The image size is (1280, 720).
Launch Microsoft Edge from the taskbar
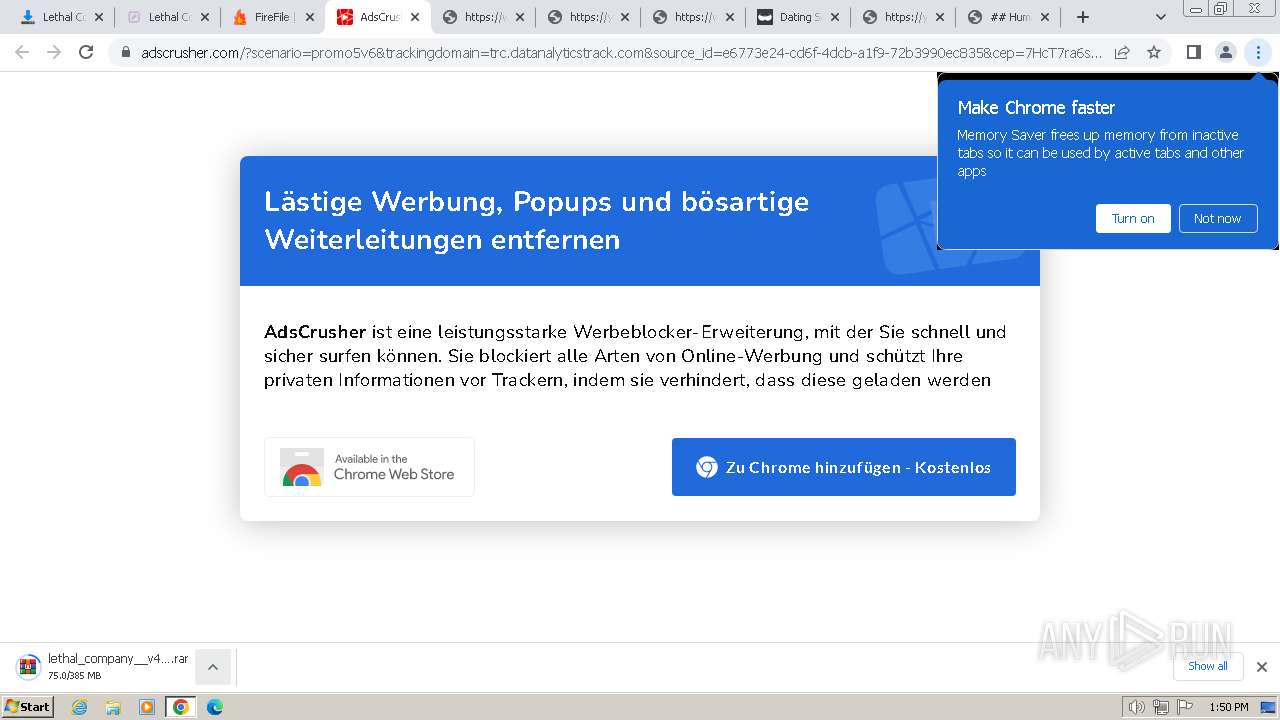(214, 707)
